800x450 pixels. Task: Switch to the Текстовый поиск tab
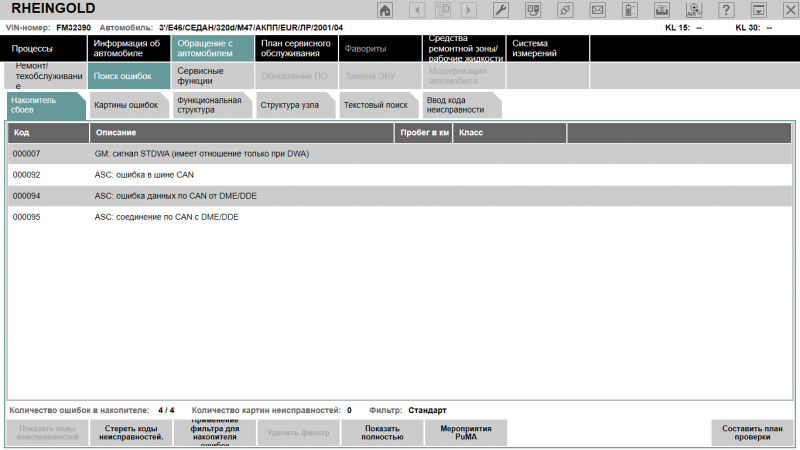point(379,105)
